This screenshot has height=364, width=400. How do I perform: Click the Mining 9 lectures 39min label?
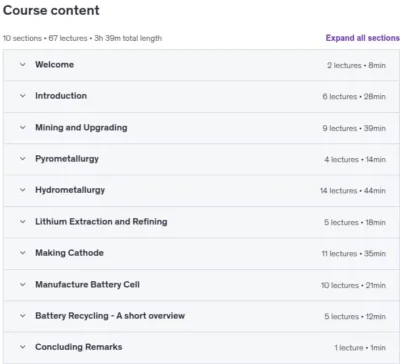coord(354,128)
